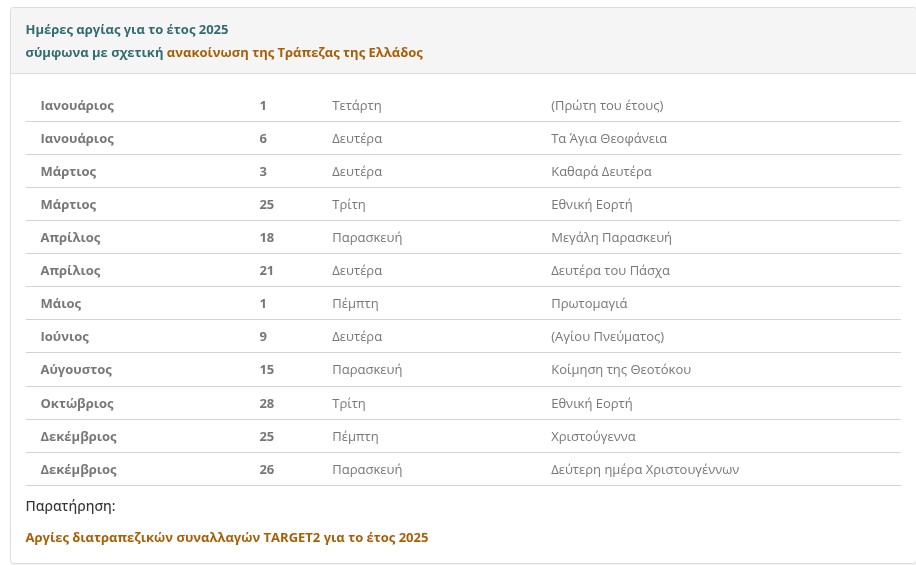
Task: Click the (Αγίου Πνεύματος) cell
Action: coord(607,337)
